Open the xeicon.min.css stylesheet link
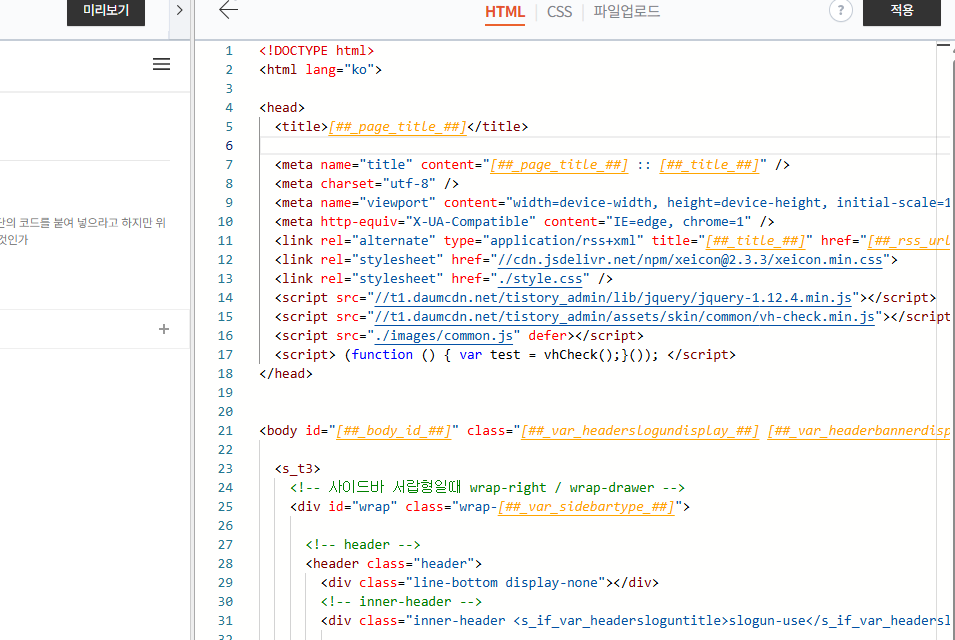The image size is (955, 640). (x=689, y=260)
